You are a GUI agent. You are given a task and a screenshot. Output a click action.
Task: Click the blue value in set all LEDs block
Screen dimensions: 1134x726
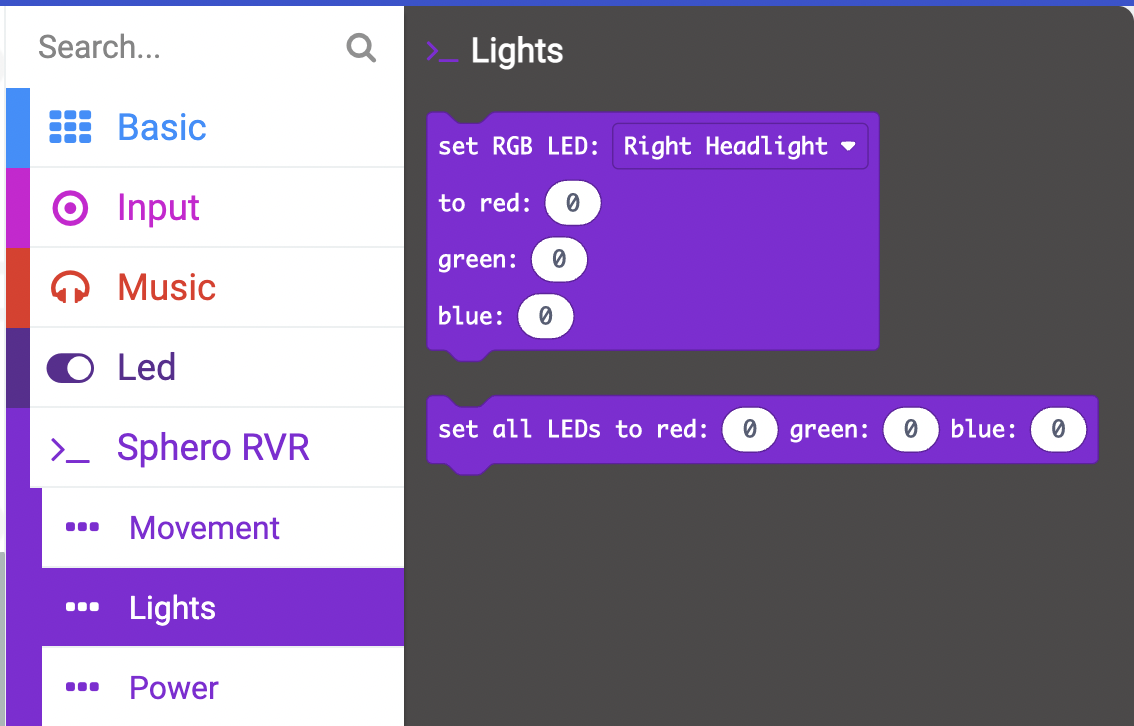[x=1058, y=429]
